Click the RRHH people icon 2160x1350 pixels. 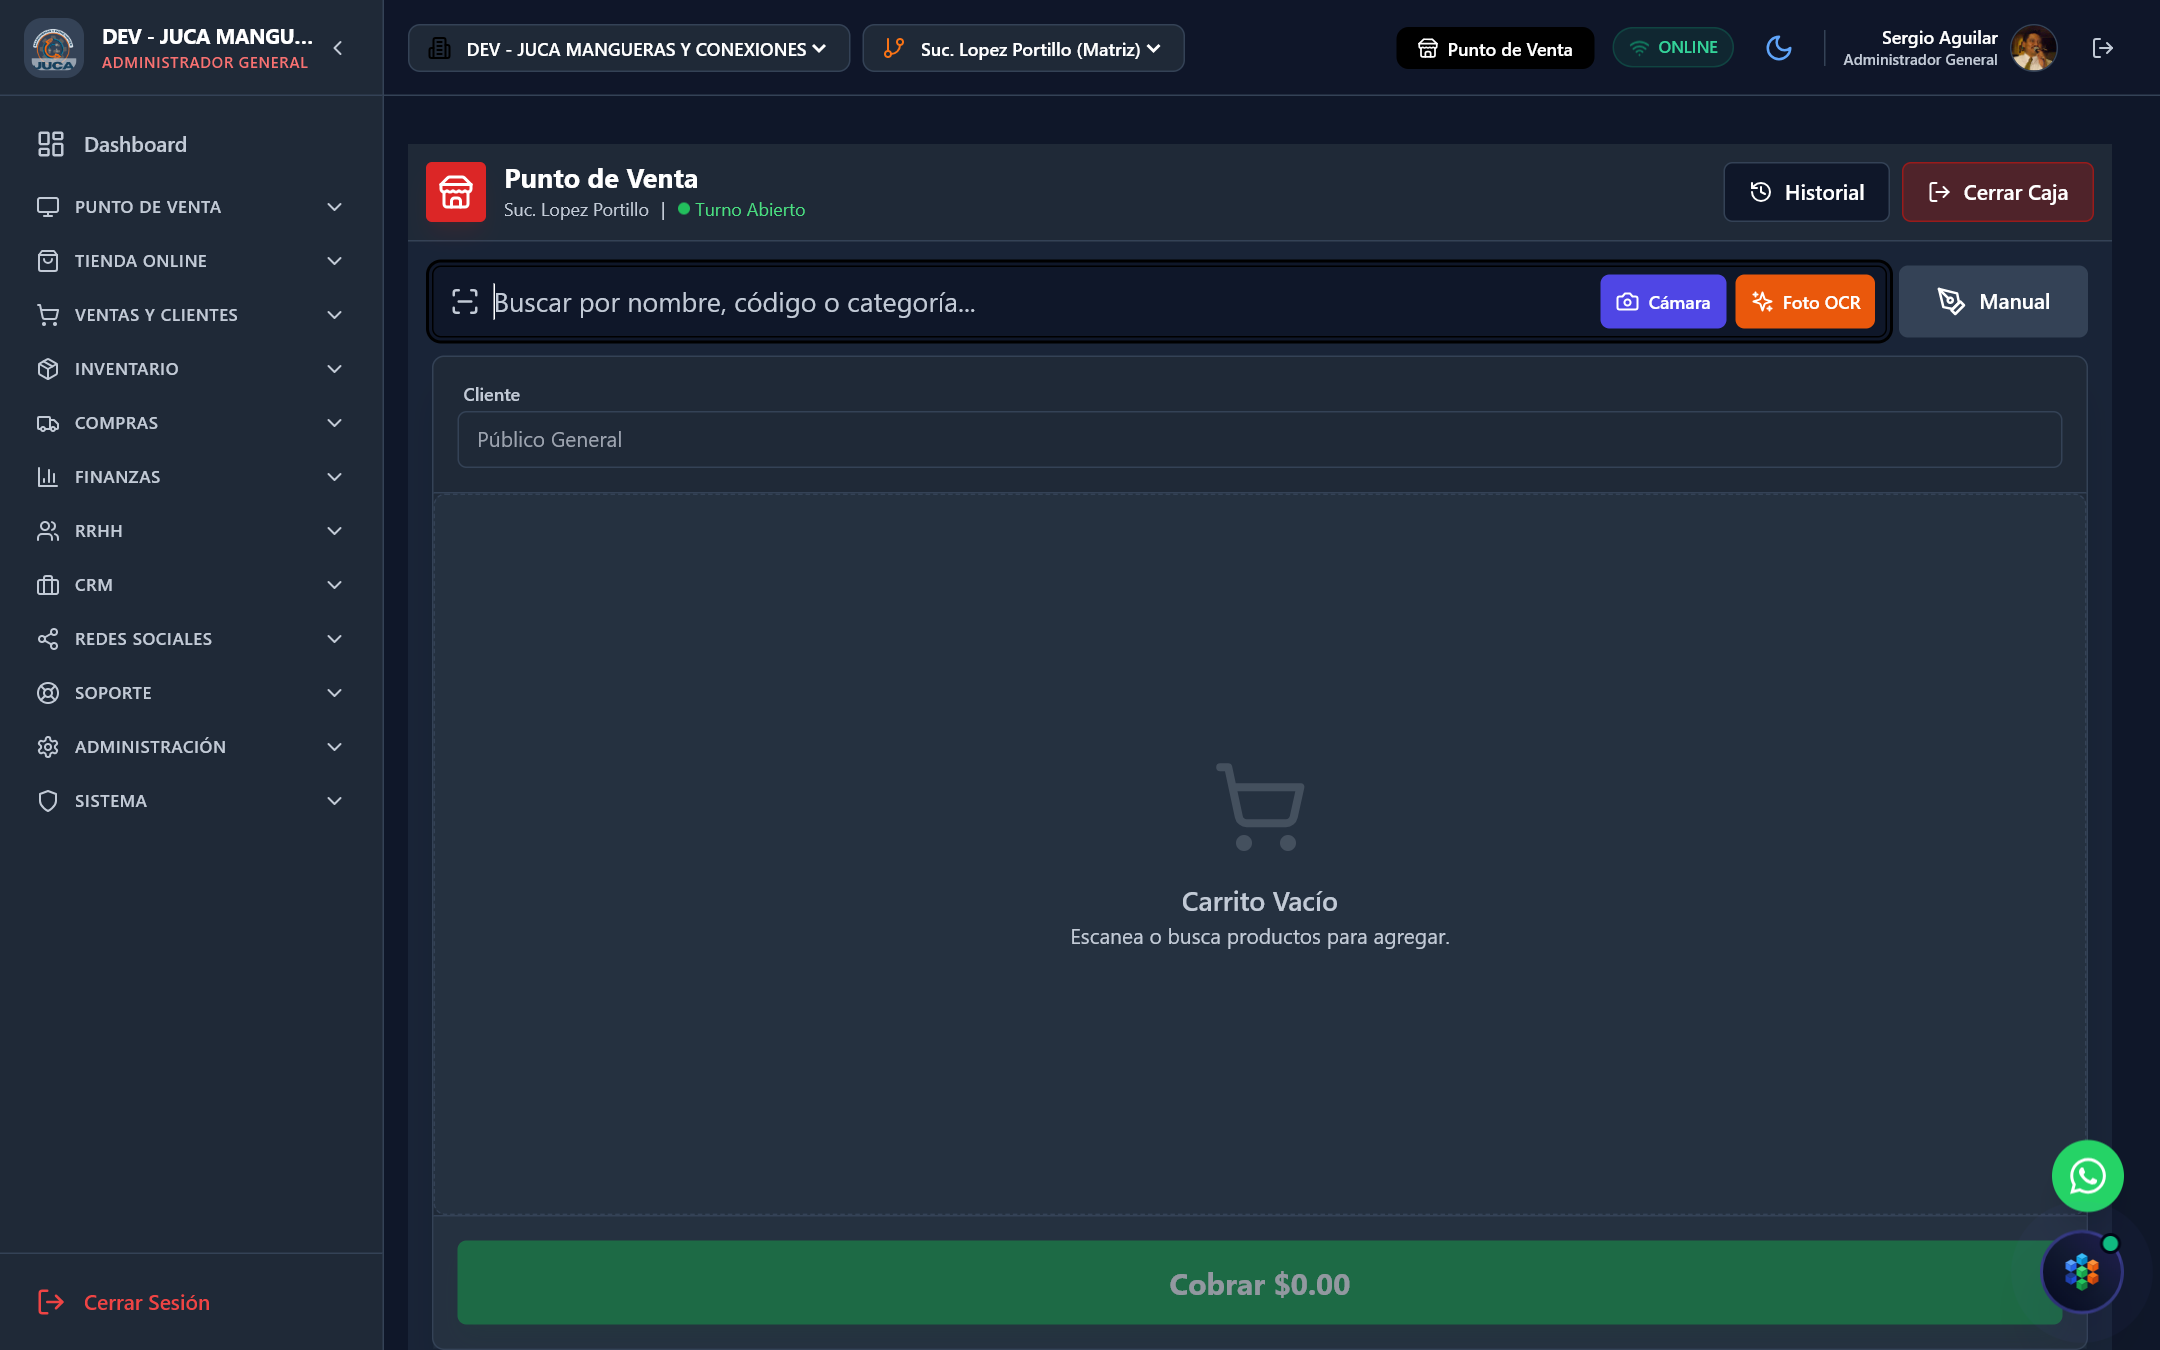coord(48,531)
